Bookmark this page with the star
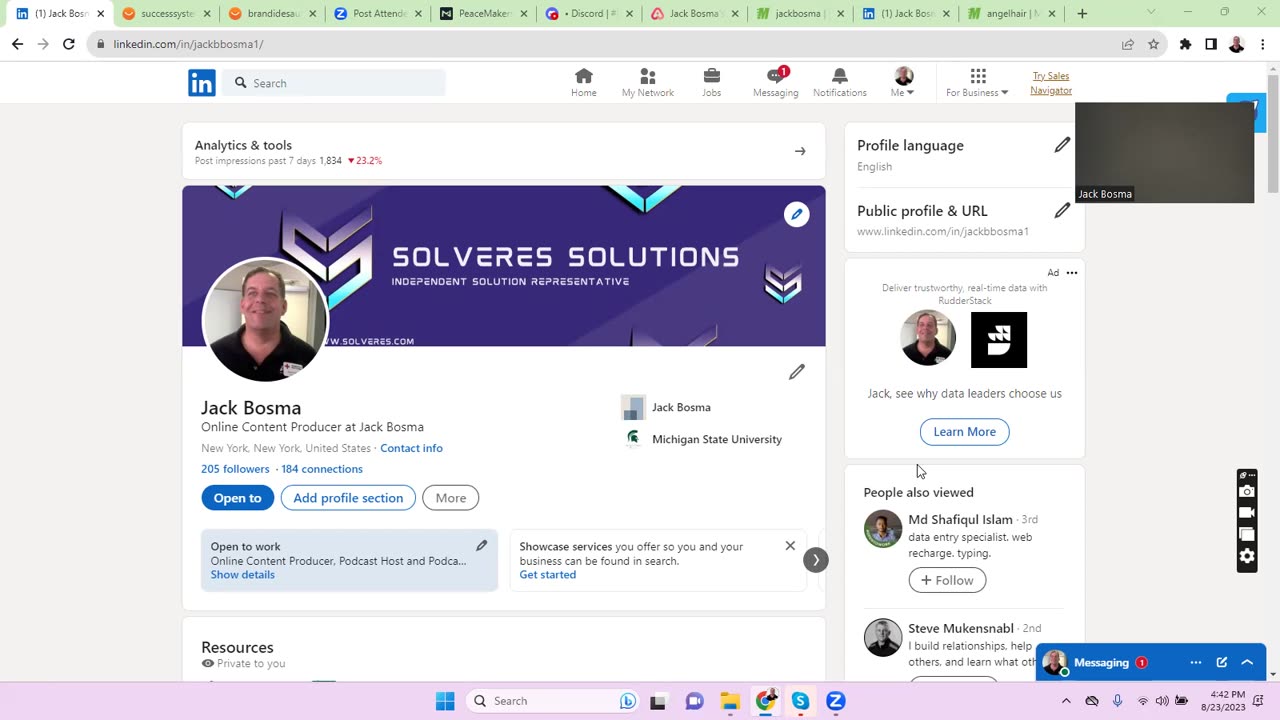1280x720 pixels. [1153, 44]
